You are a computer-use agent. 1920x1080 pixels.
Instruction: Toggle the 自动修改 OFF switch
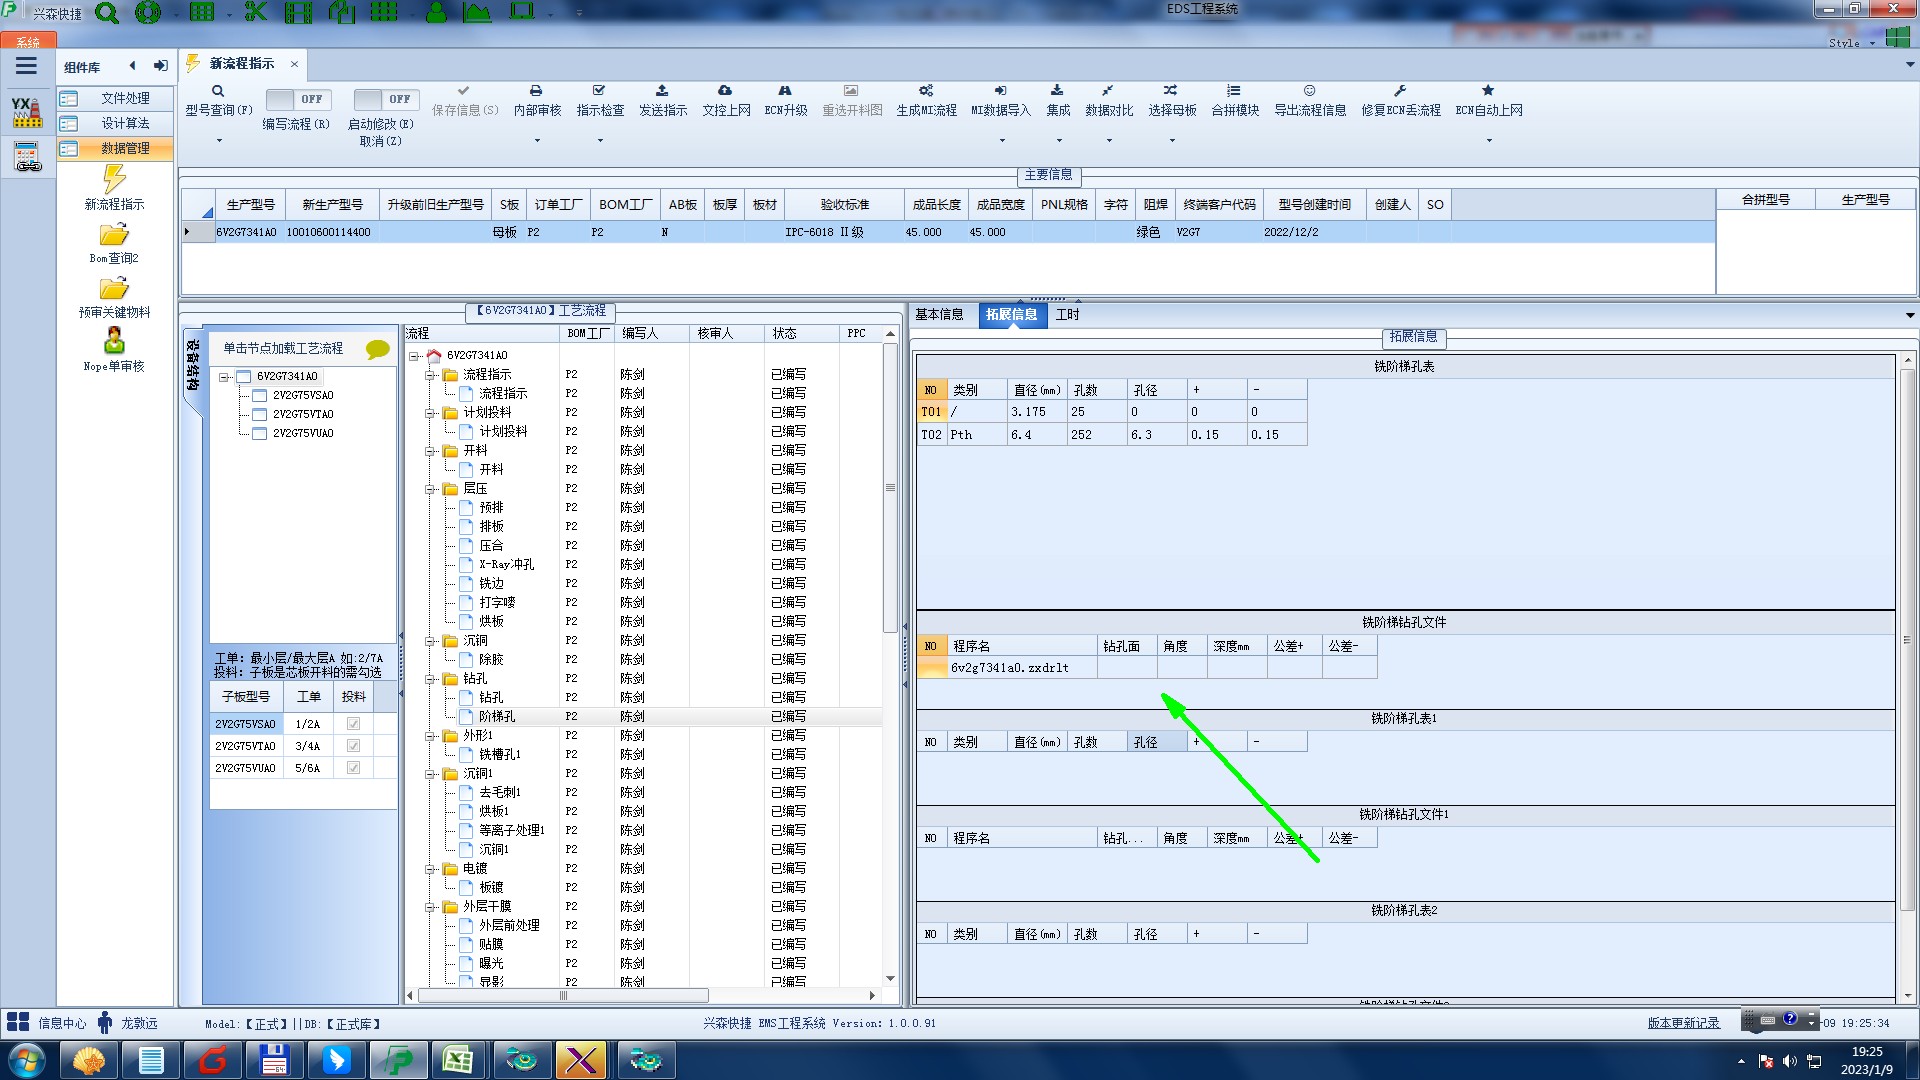[x=384, y=99]
